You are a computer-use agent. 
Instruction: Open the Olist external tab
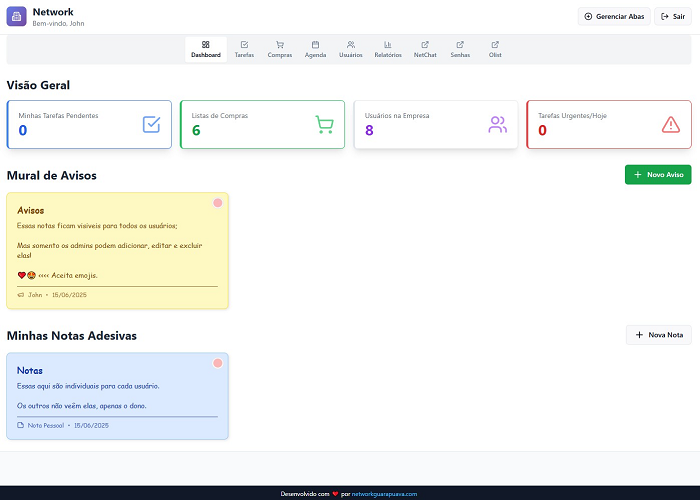(495, 49)
